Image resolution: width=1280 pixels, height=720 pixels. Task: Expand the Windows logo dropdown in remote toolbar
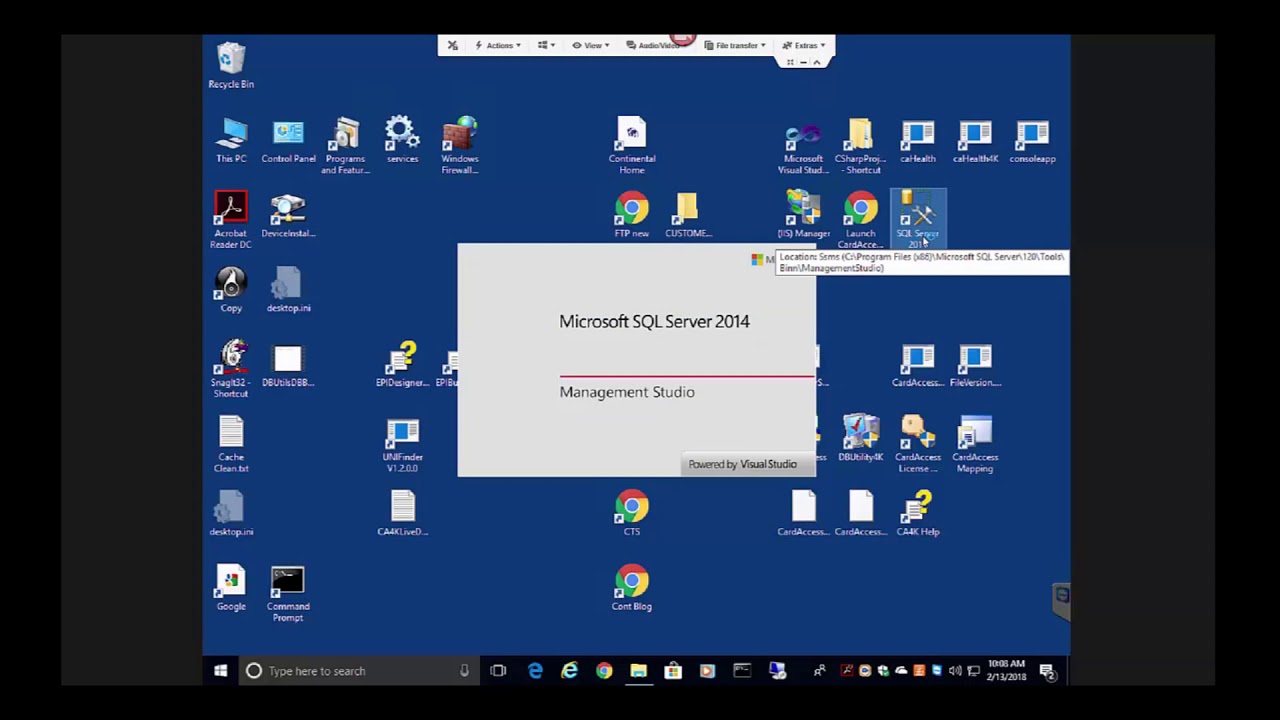point(545,45)
